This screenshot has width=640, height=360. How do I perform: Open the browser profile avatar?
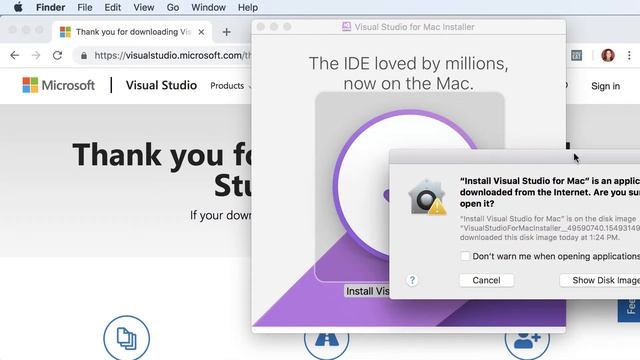point(608,55)
